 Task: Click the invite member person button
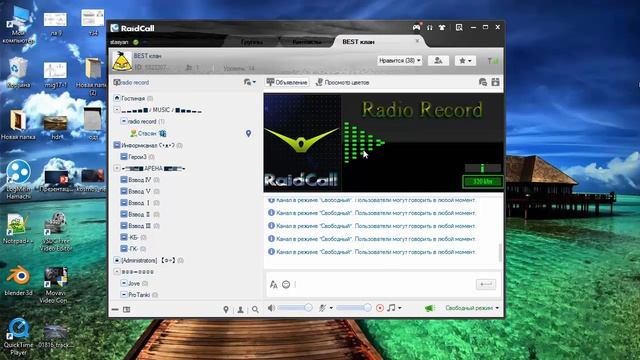point(438,60)
